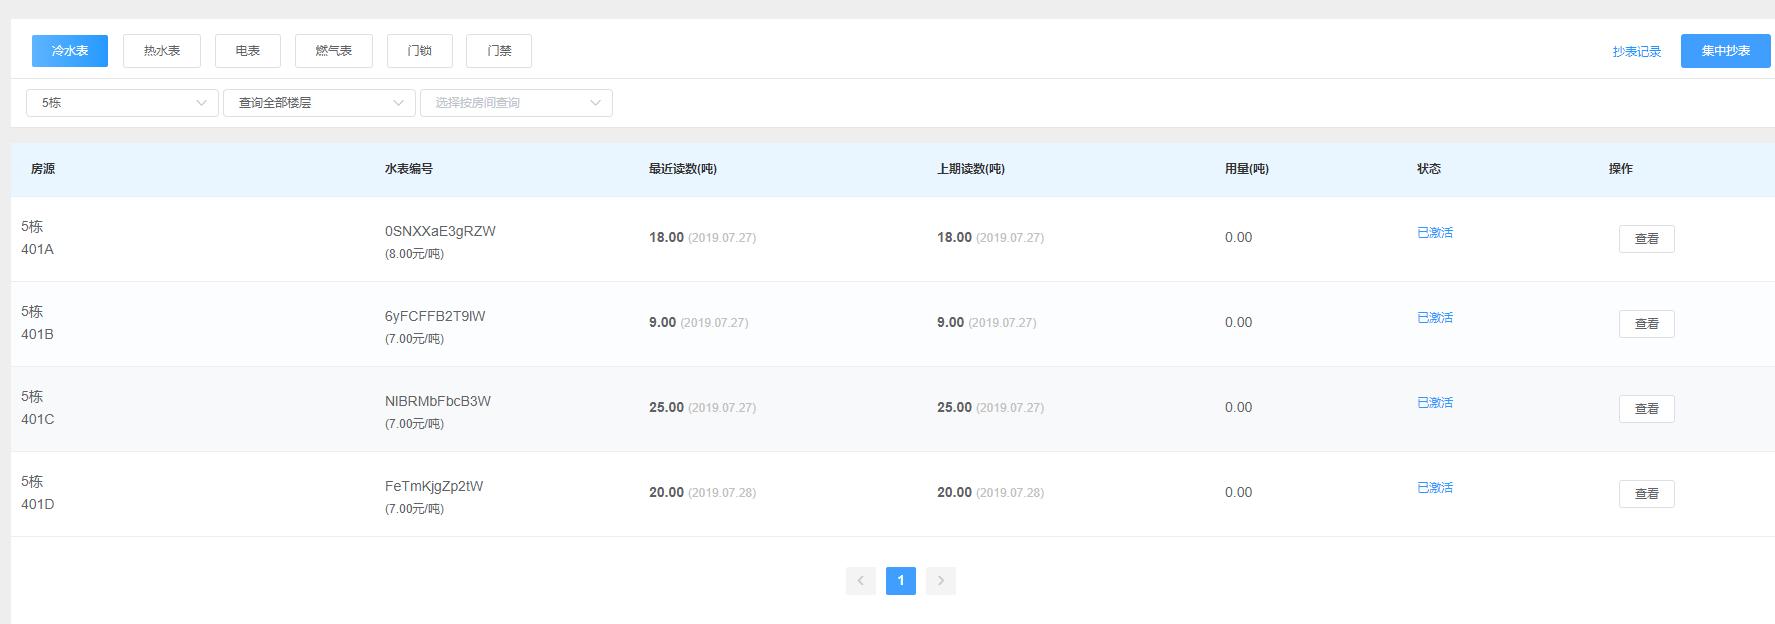Switch to the 热水表 tab

[162, 51]
